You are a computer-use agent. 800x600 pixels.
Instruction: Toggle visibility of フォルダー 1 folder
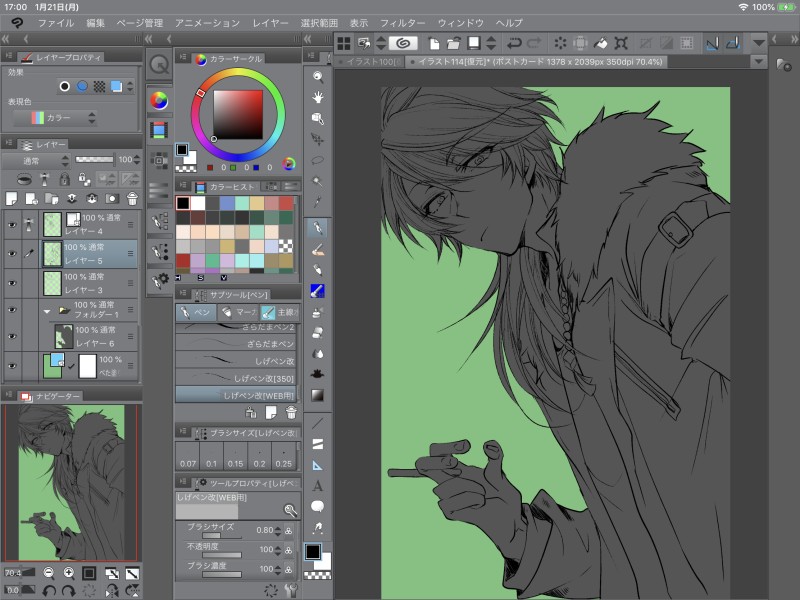[x=12, y=312]
